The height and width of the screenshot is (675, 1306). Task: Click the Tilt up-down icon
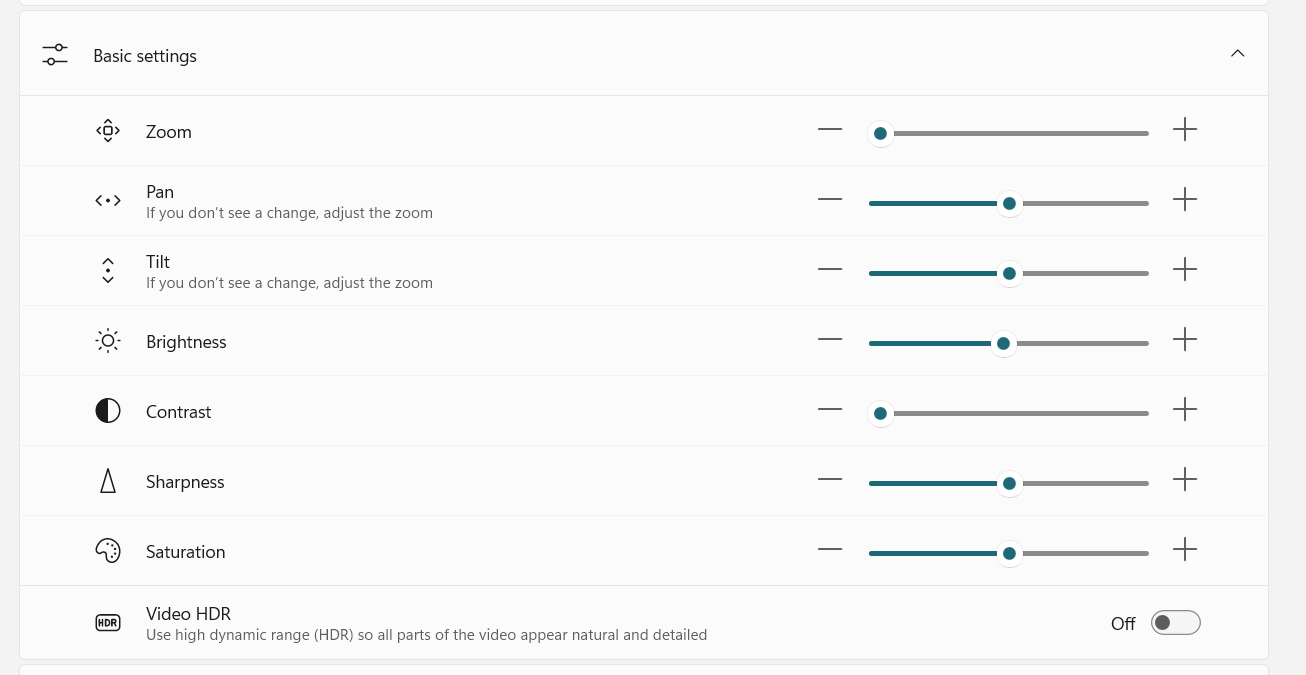tap(108, 271)
